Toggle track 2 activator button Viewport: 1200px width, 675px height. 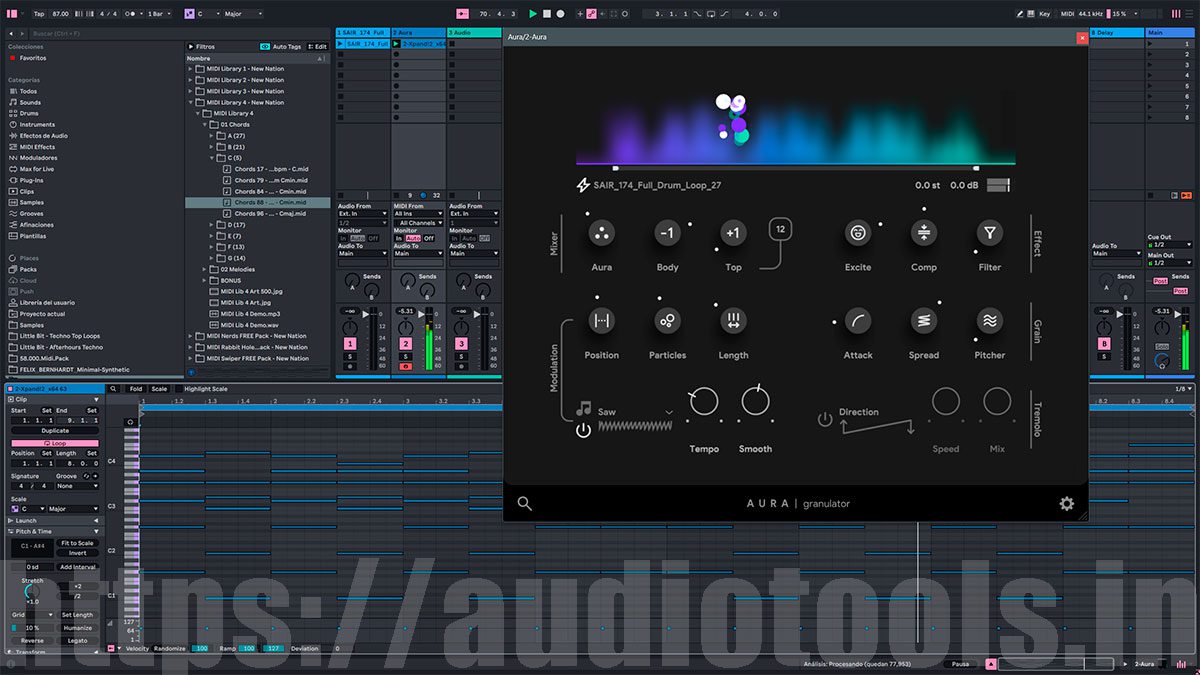(x=406, y=344)
